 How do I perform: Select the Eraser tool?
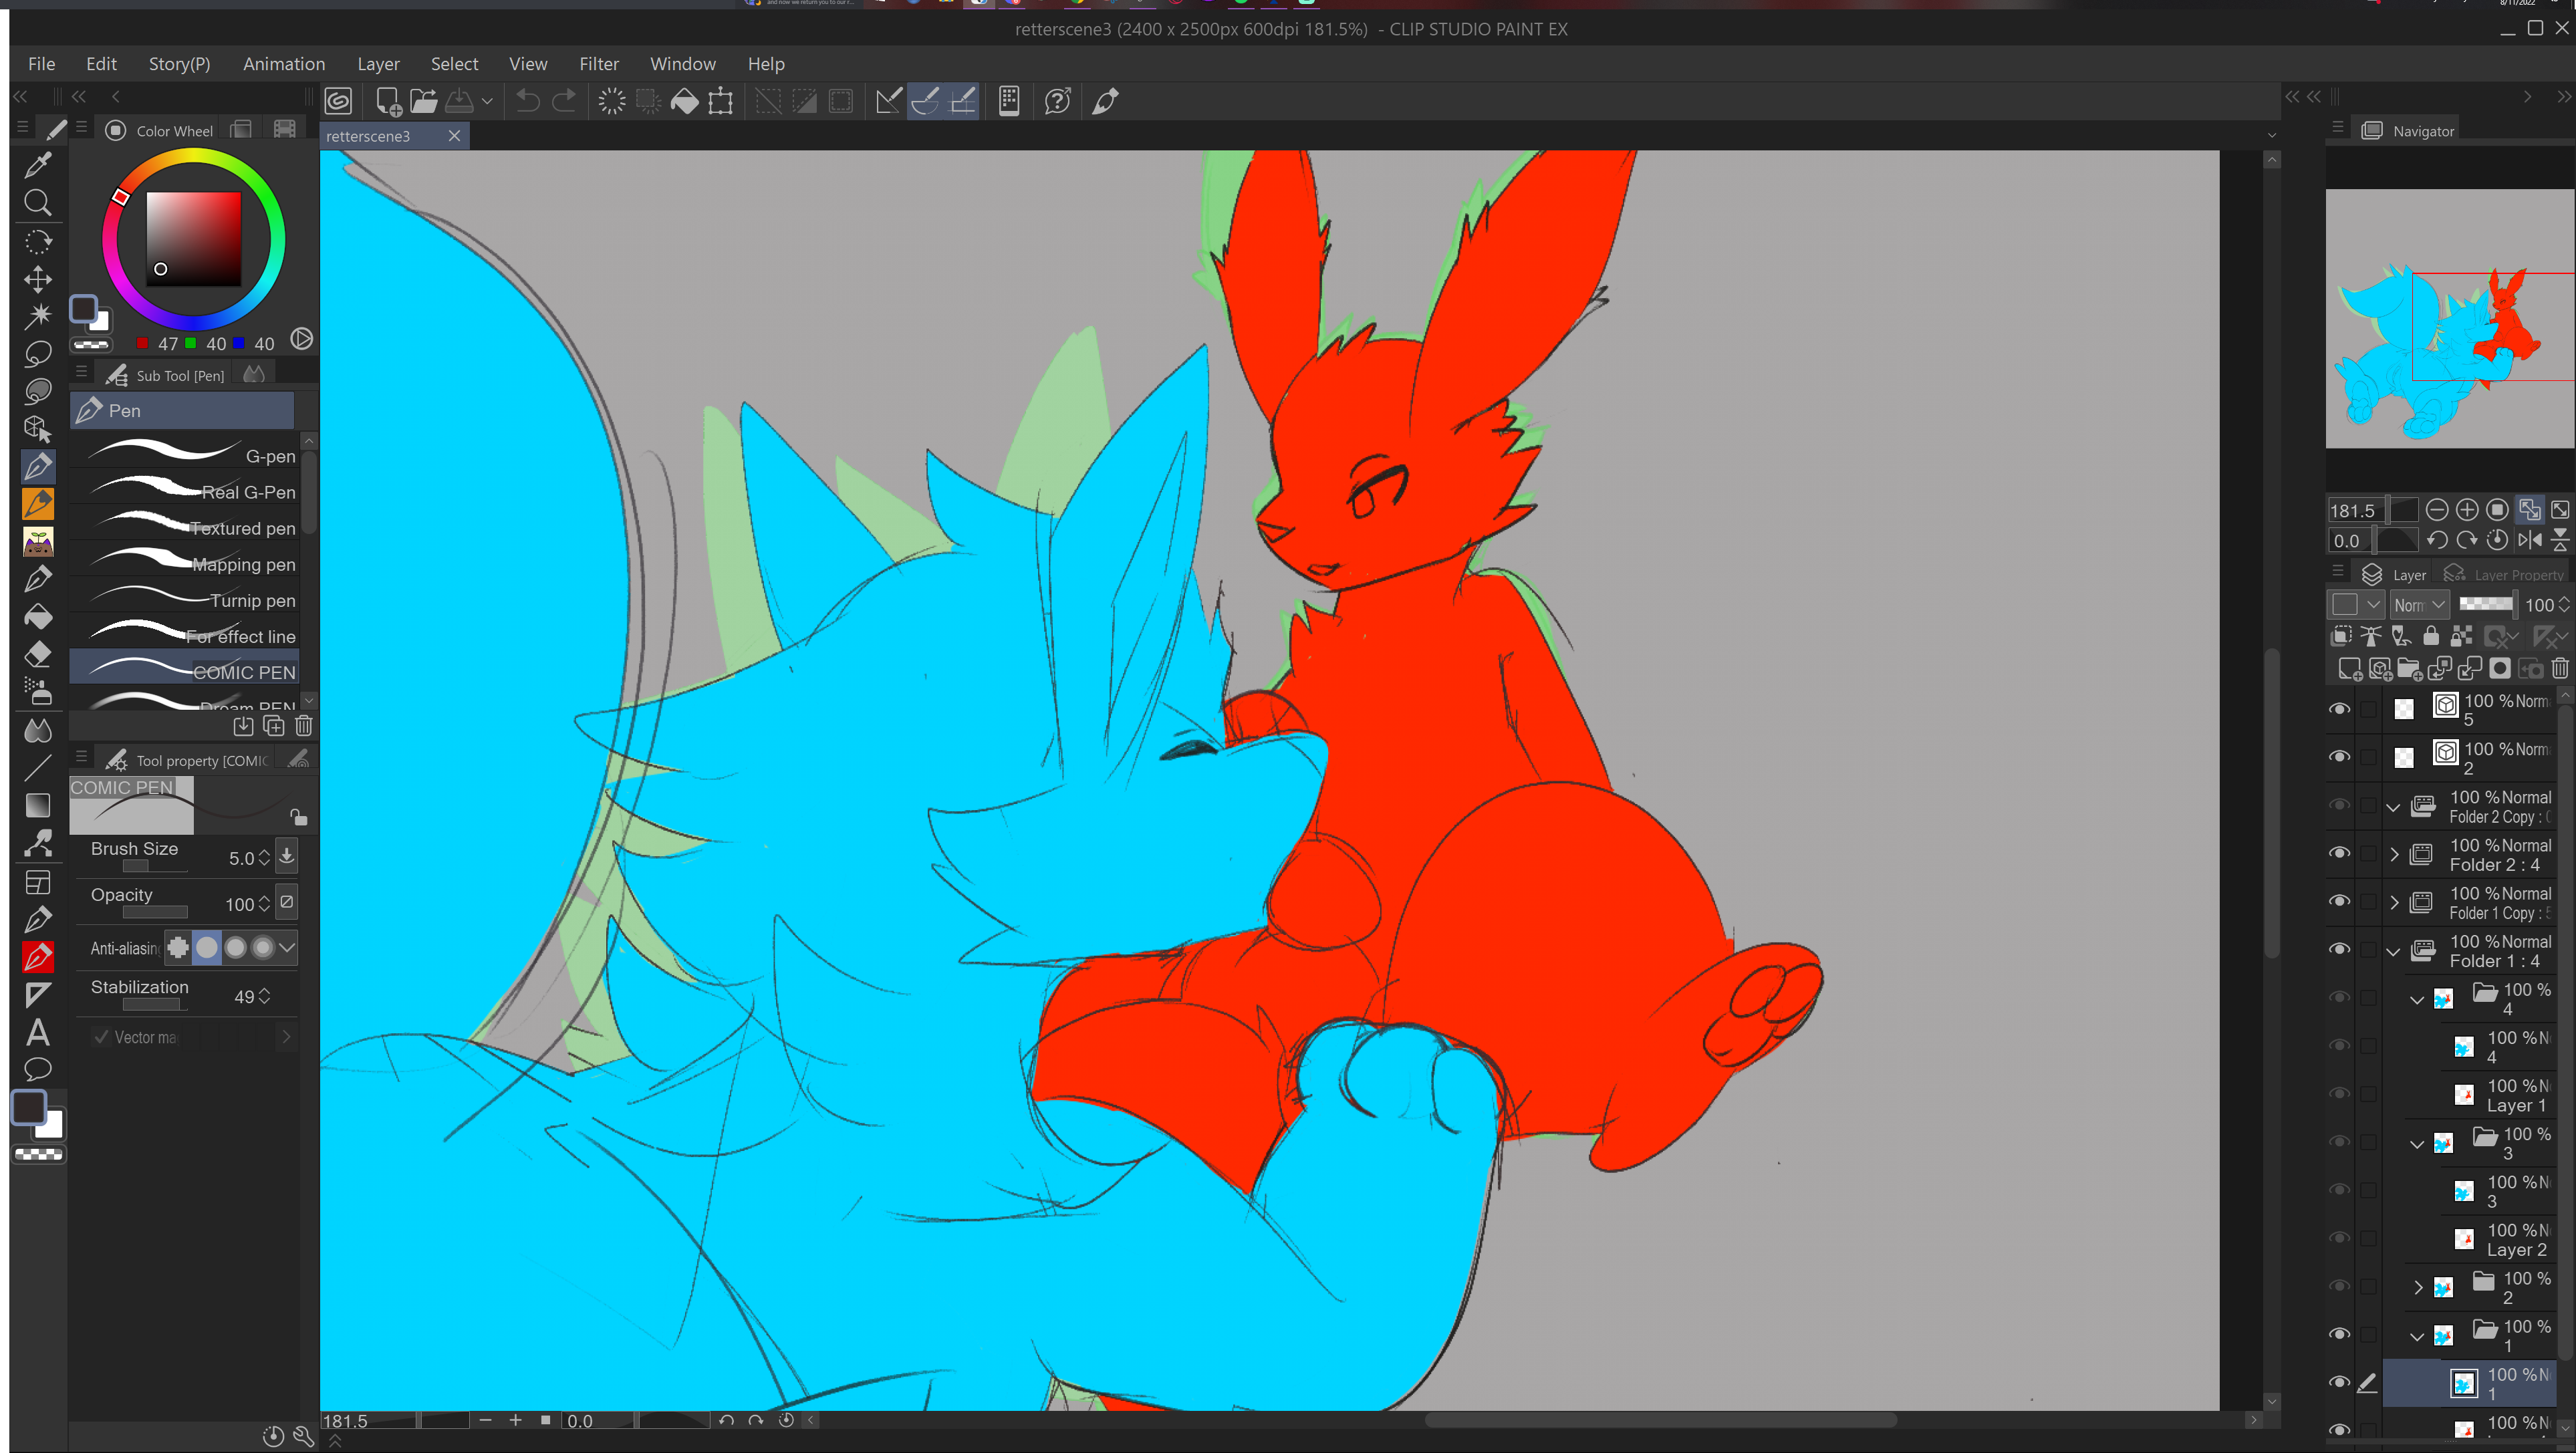coord(38,655)
